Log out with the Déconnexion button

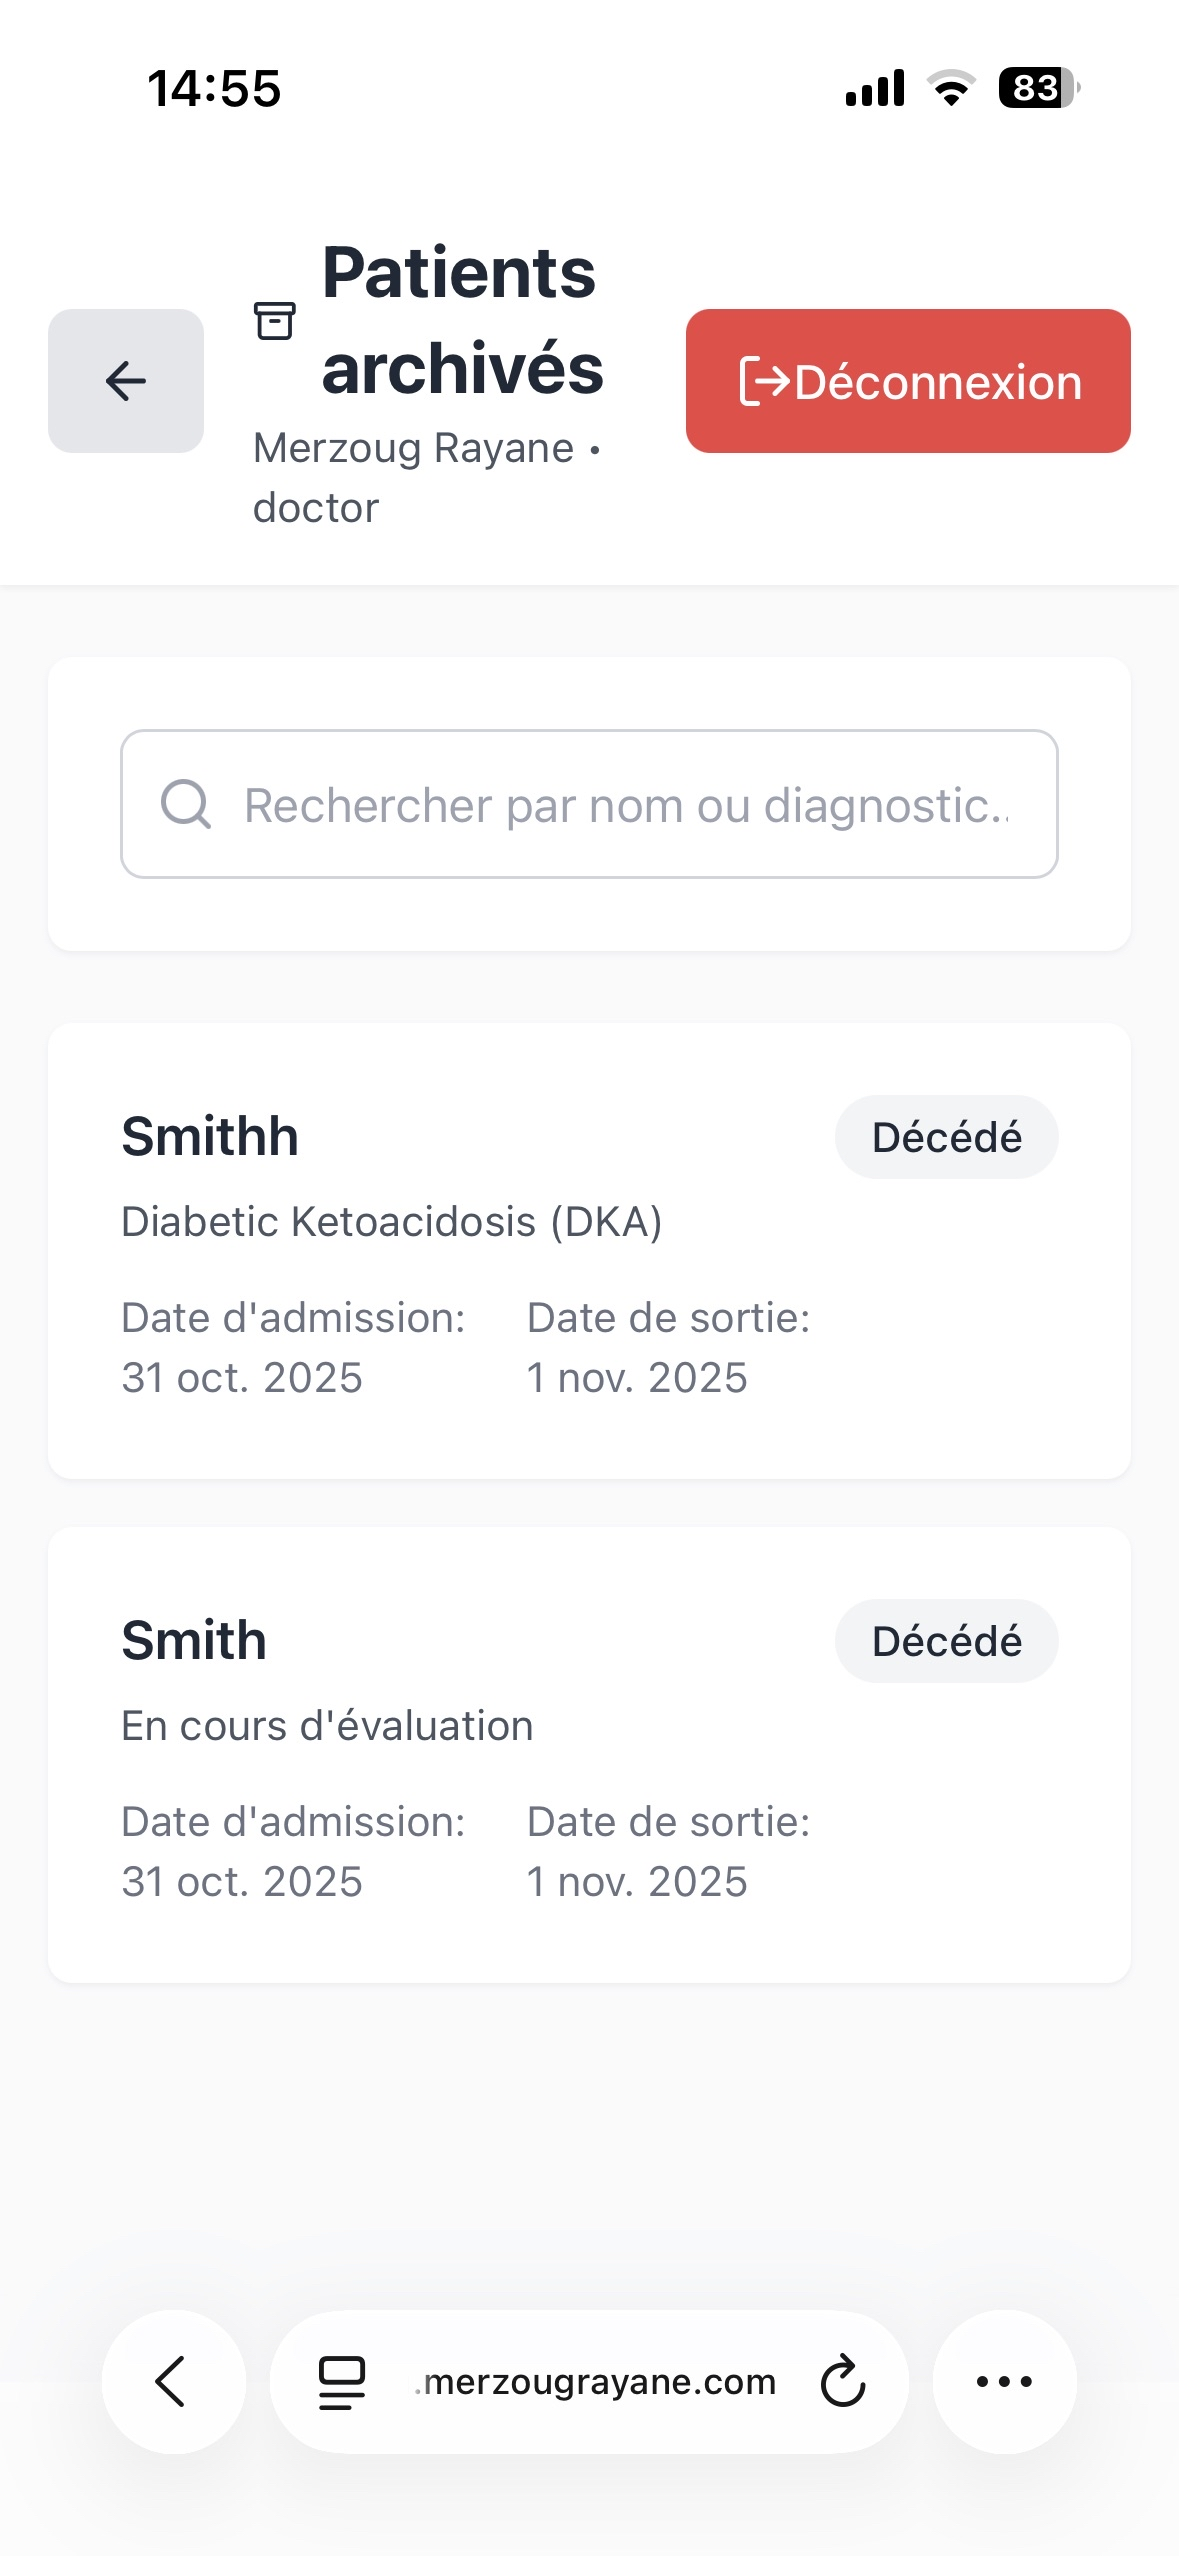tap(908, 381)
